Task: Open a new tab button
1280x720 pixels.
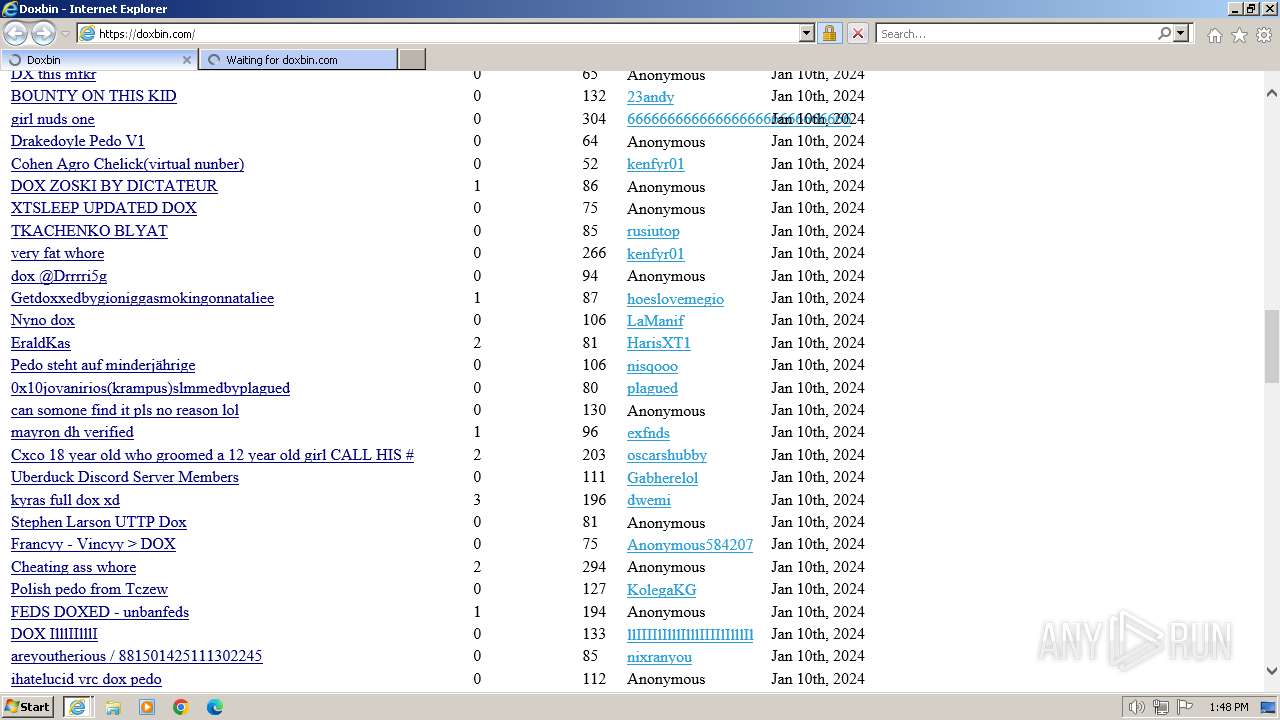Action: (x=412, y=60)
